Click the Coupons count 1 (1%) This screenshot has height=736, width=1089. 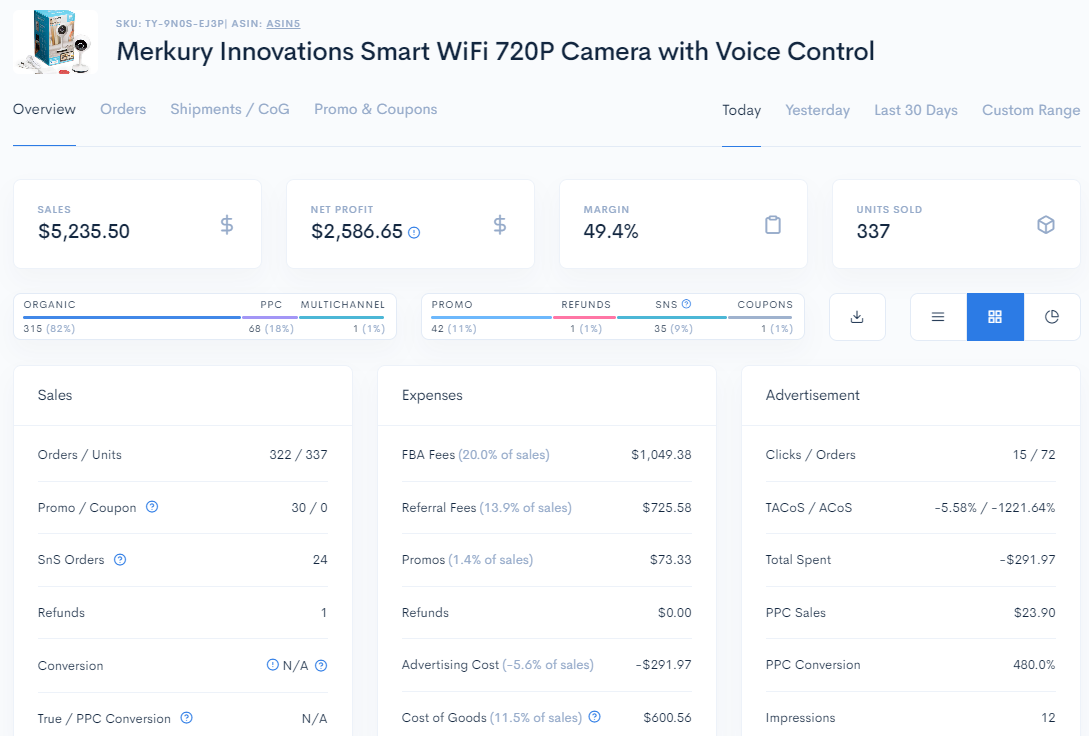tap(777, 328)
